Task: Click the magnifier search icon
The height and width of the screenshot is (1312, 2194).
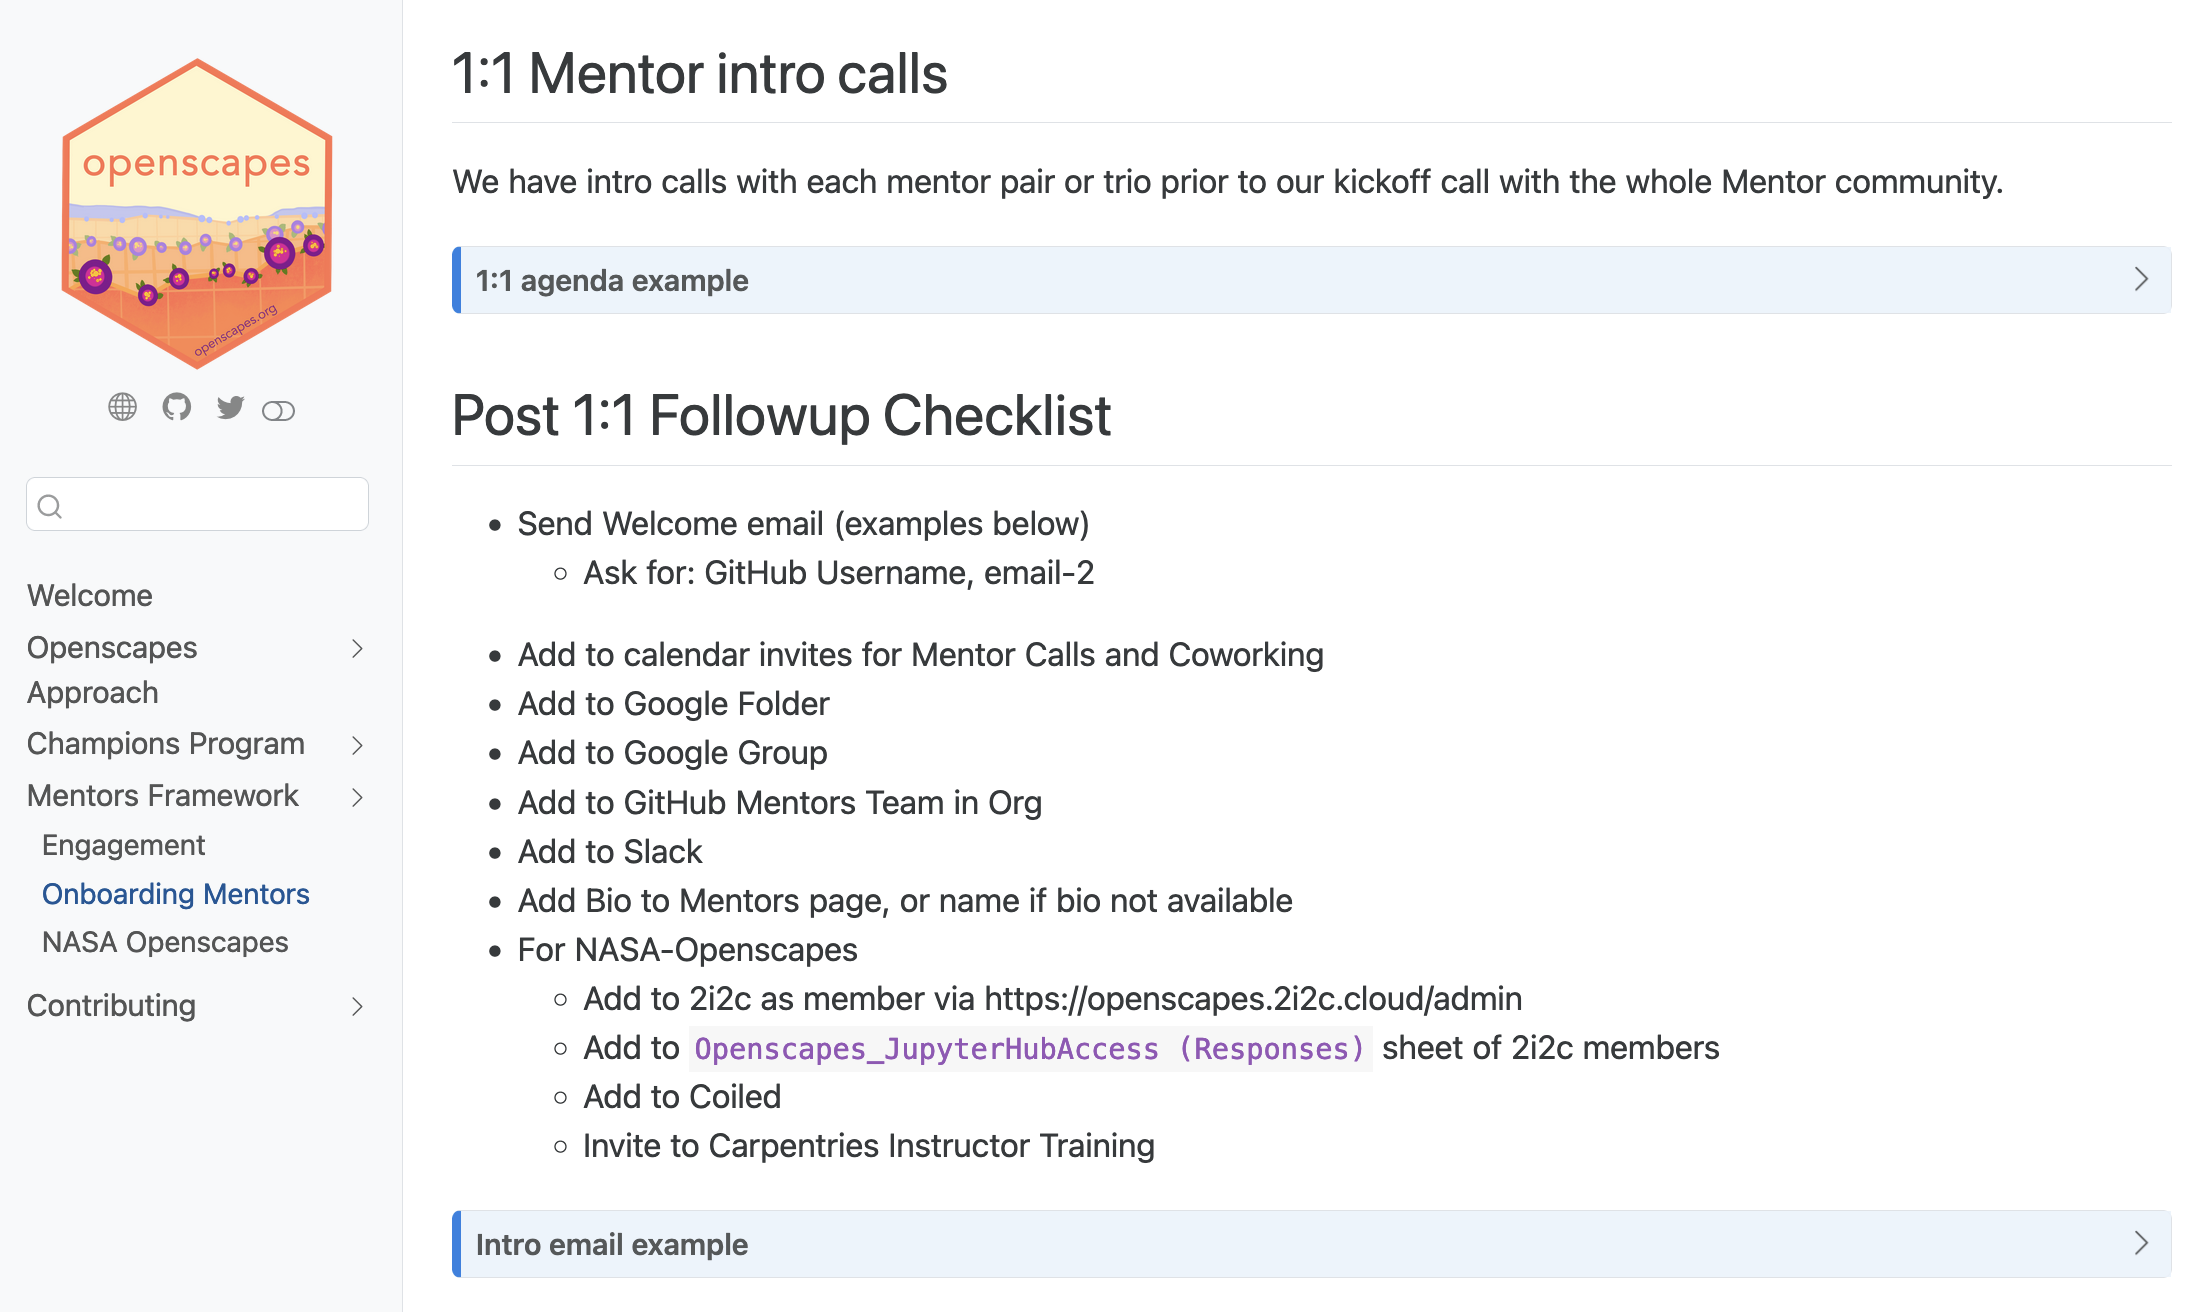Action: click(50, 506)
